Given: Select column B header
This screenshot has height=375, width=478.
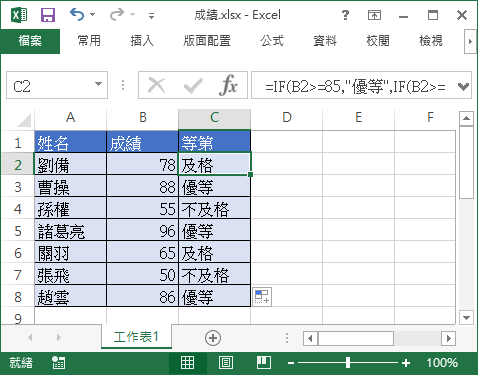Looking at the screenshot, I should (x=143, y=117).
